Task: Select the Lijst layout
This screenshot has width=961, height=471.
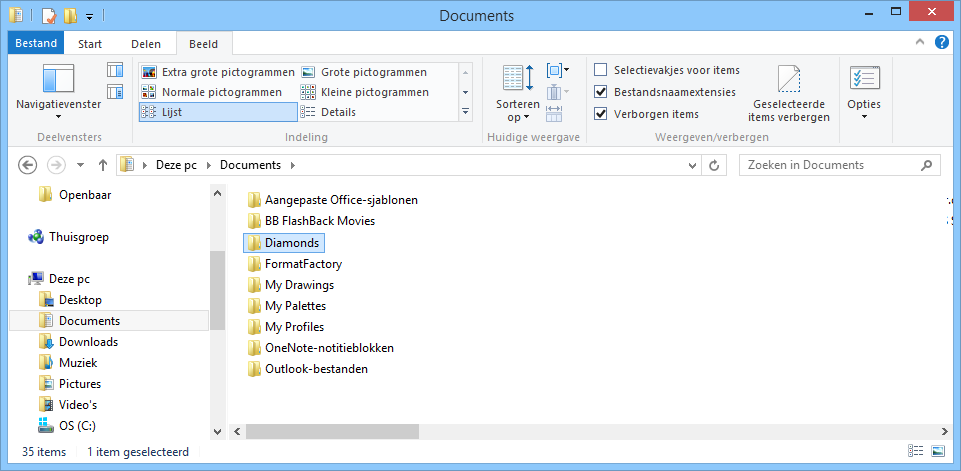Action: coord(218,112)
